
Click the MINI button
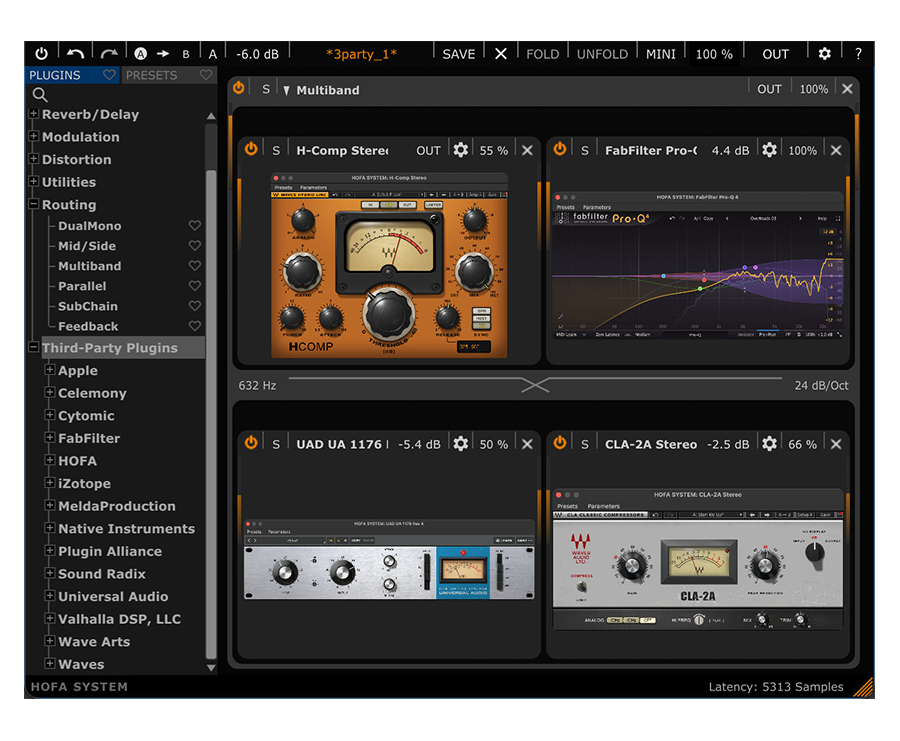pyautogui.click(x=661, y=55)
